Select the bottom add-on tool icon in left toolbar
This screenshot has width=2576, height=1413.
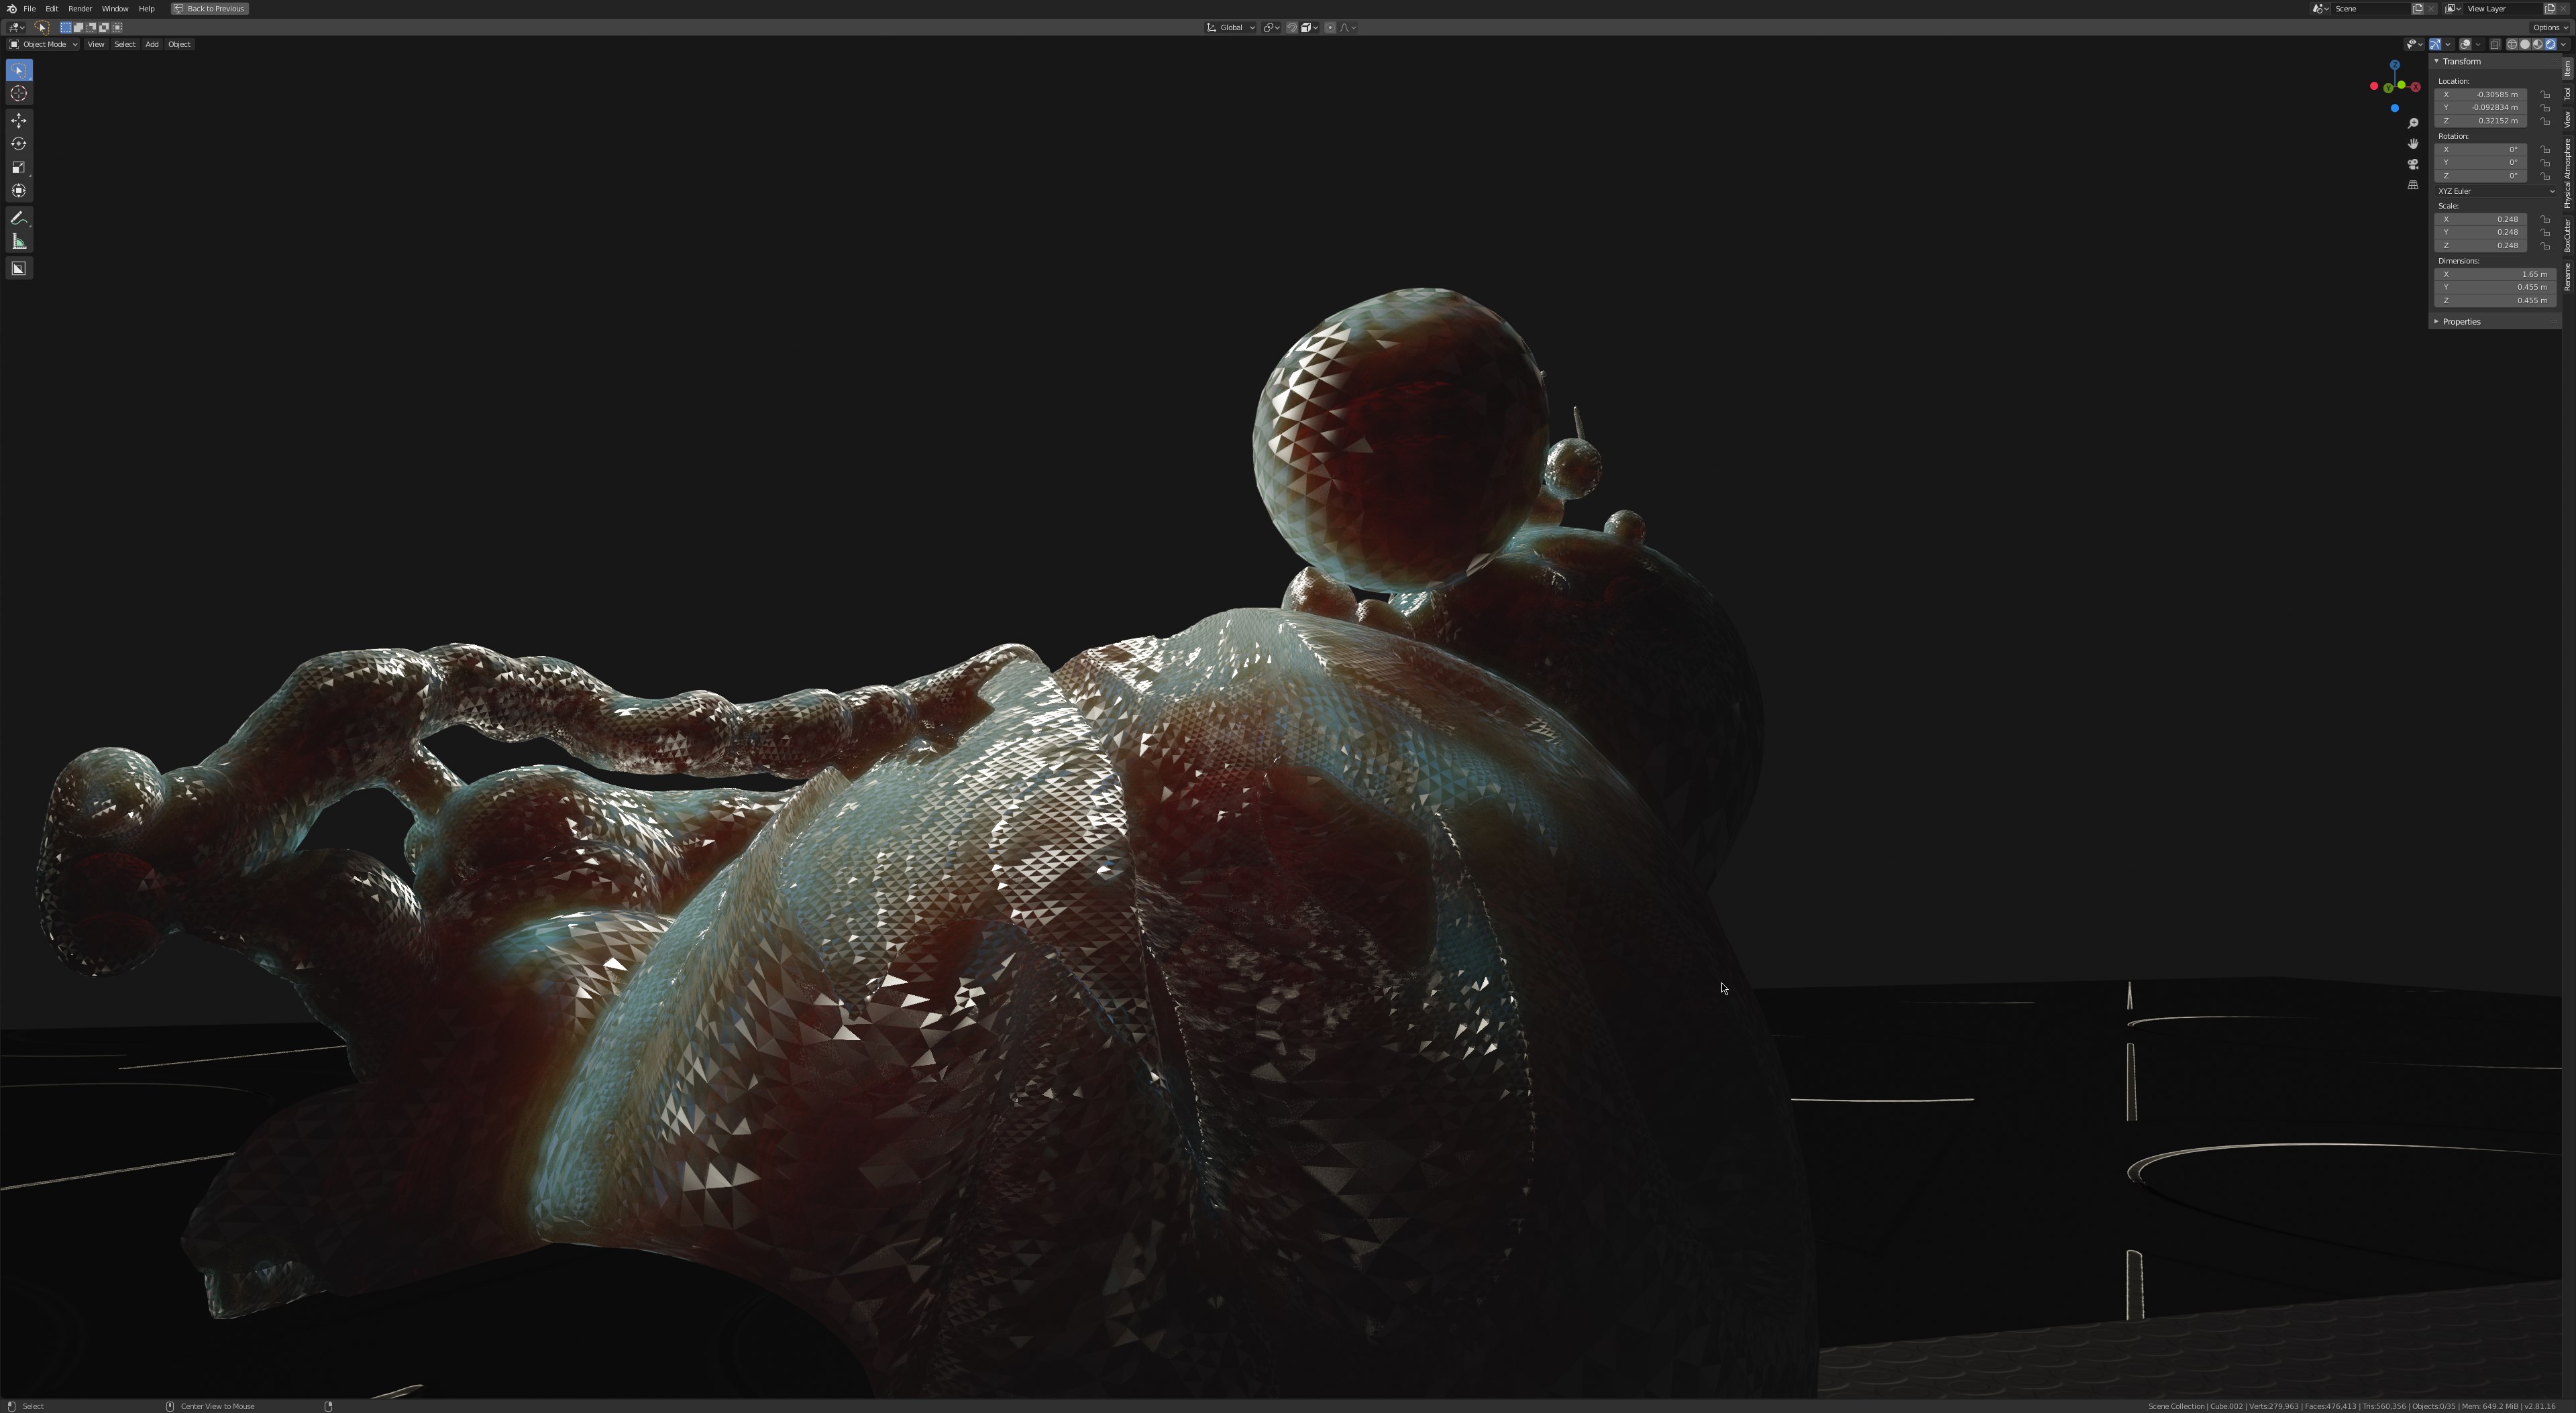pos(19,268)
